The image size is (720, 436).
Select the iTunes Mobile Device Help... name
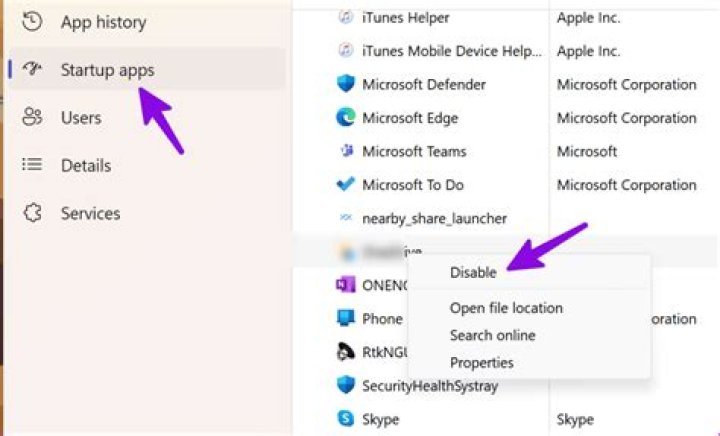pyautogui.click(x=452, y=51)
